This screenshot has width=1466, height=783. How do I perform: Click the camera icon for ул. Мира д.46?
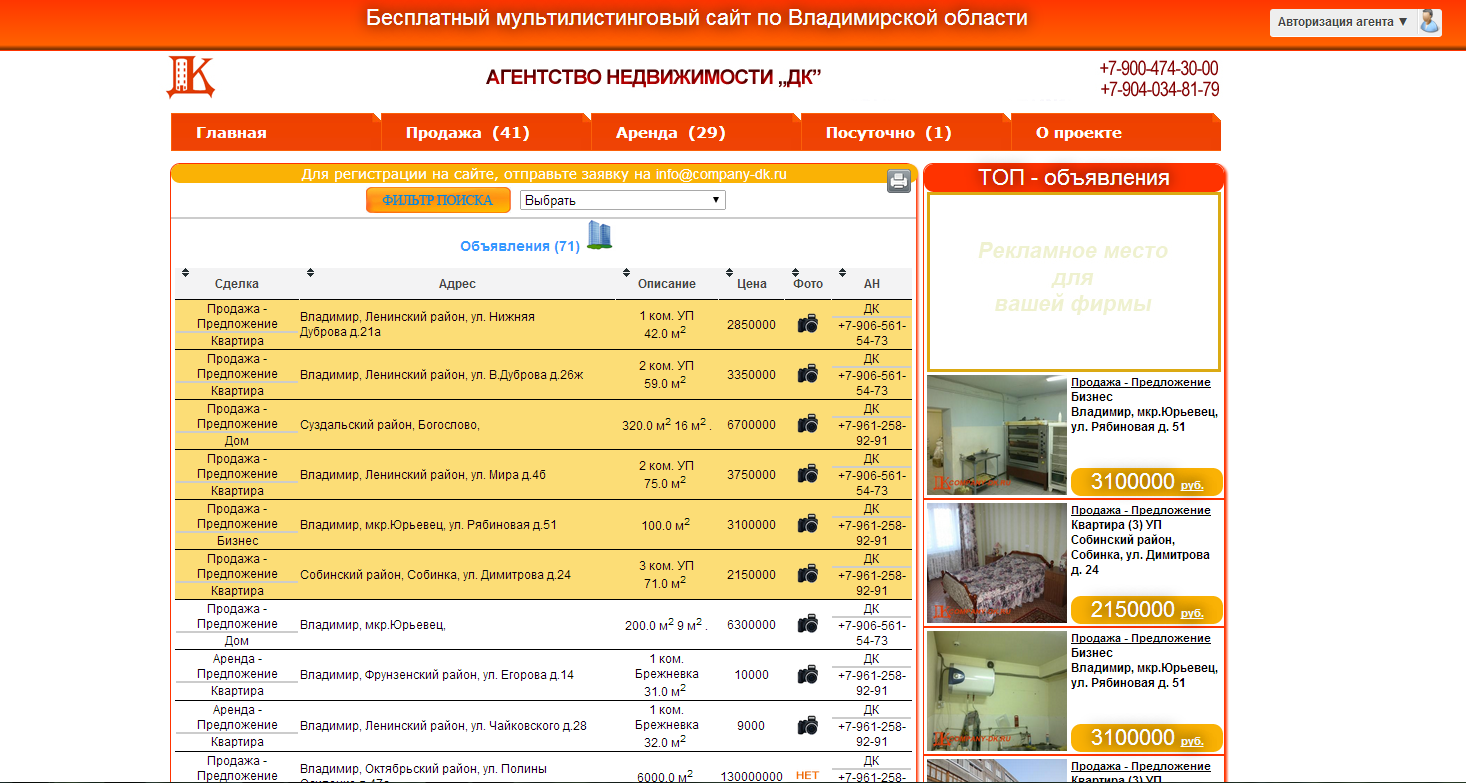(808, 474)
